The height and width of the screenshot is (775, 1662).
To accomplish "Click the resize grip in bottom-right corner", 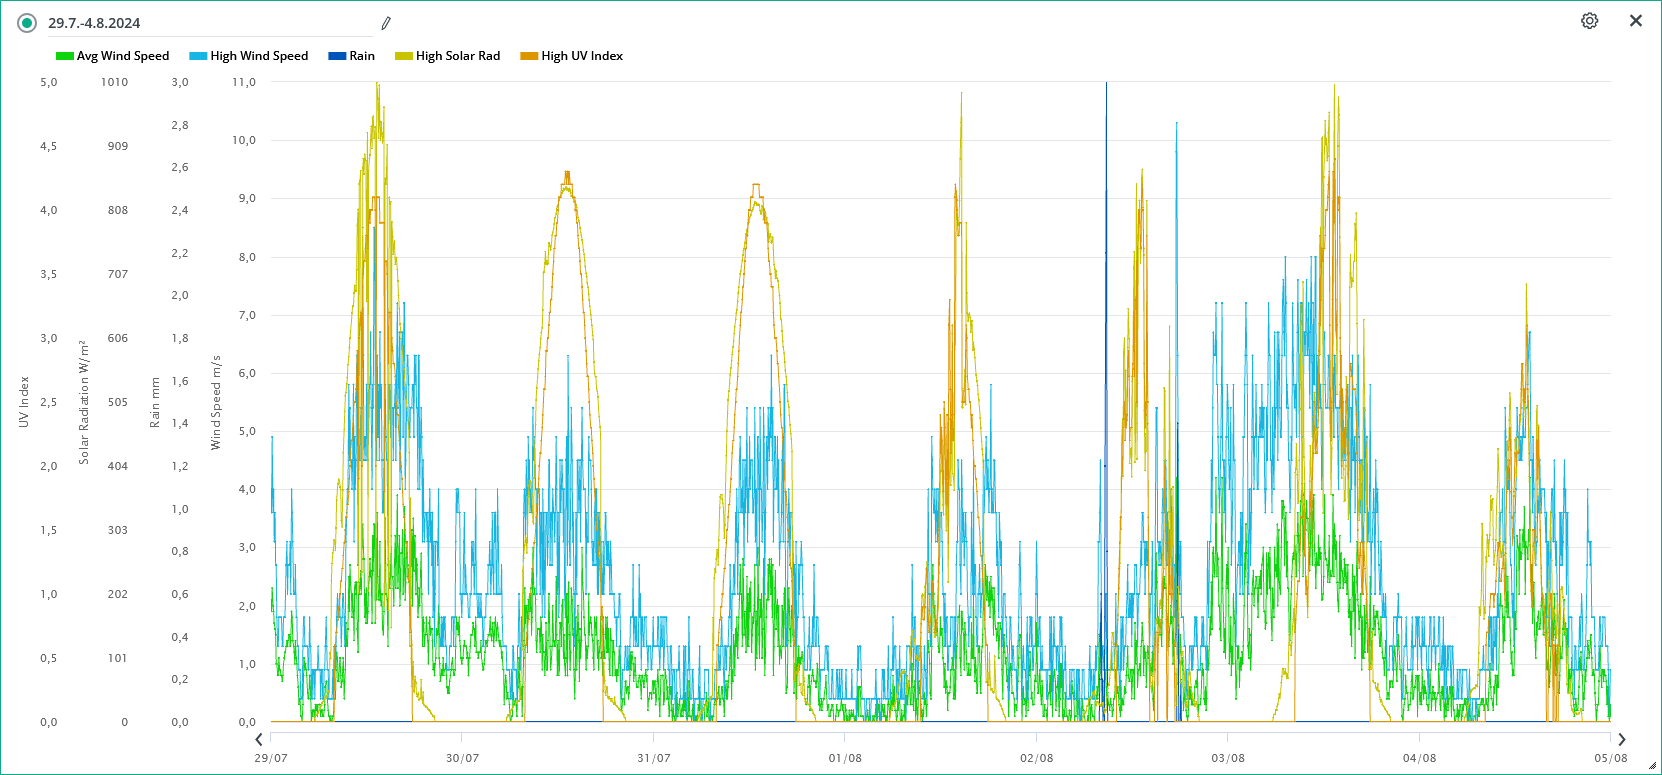I will (1652, 766).
